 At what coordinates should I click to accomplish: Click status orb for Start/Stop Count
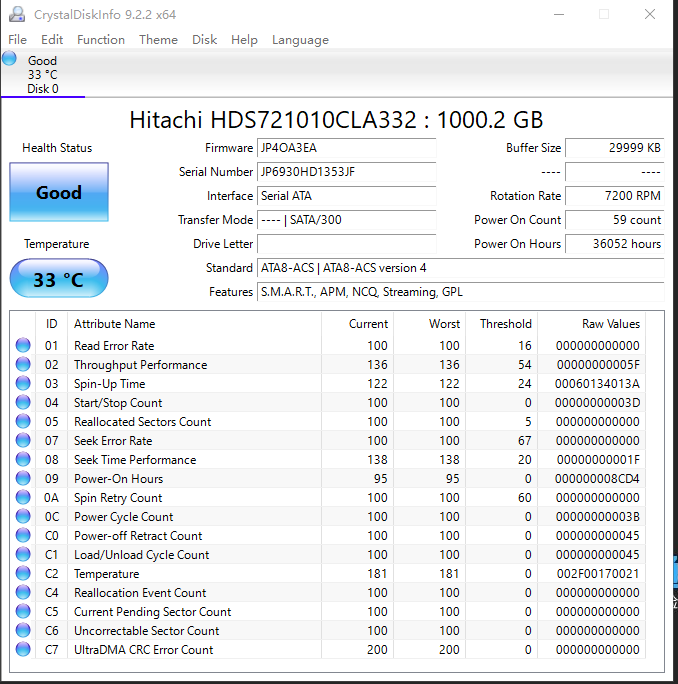point(23,402)
